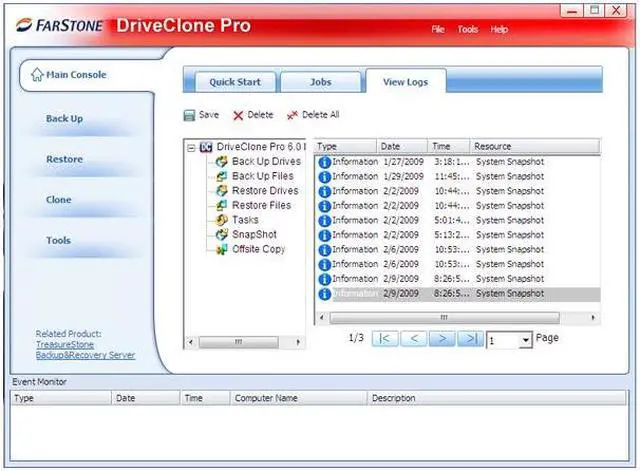Click the red X Delete icon
The height and width of the screenshot is (471, 640).
[x=238, y=116]
